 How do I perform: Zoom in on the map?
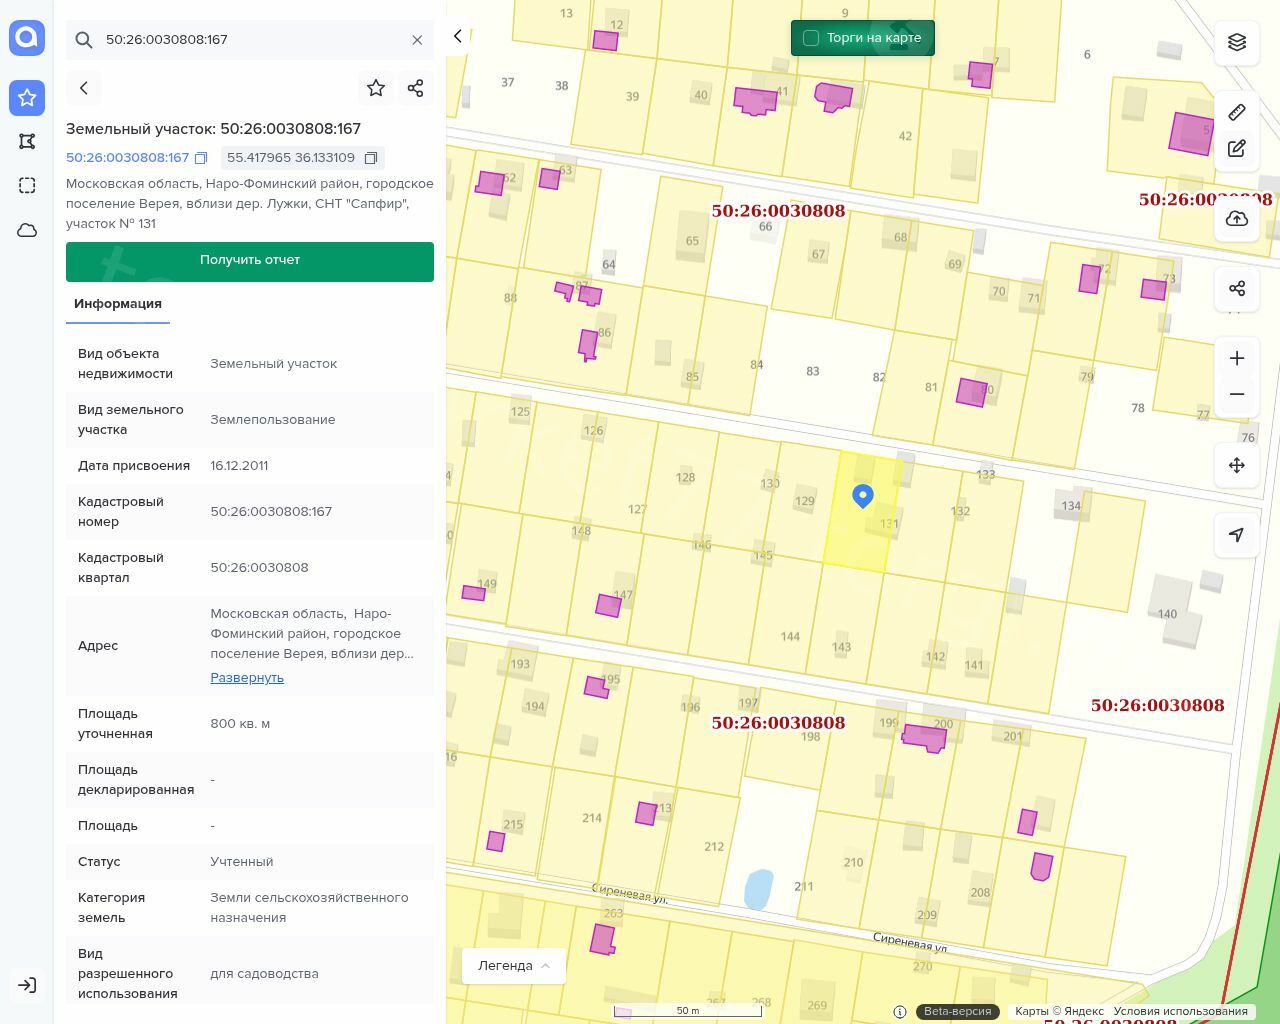(1237, 358)
